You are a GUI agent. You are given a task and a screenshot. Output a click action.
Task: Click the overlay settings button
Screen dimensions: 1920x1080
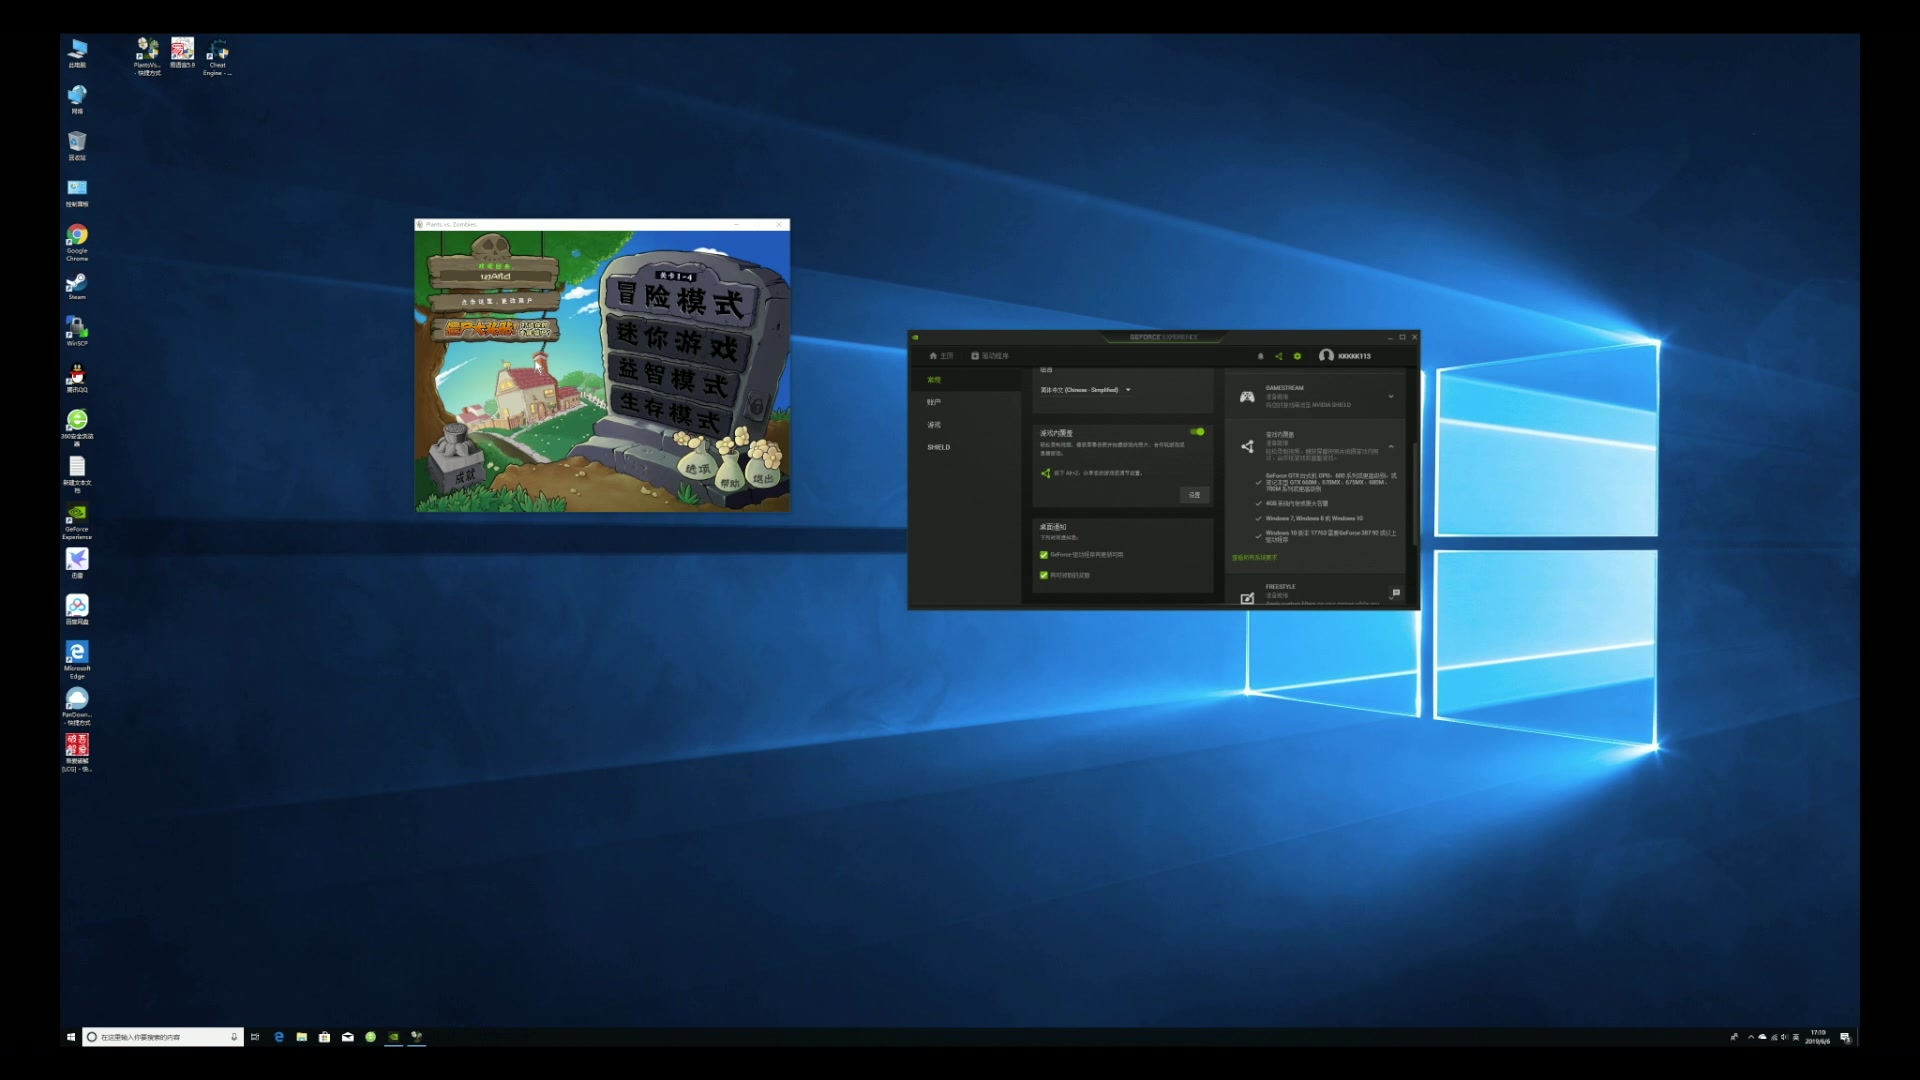coord(1194,495)
